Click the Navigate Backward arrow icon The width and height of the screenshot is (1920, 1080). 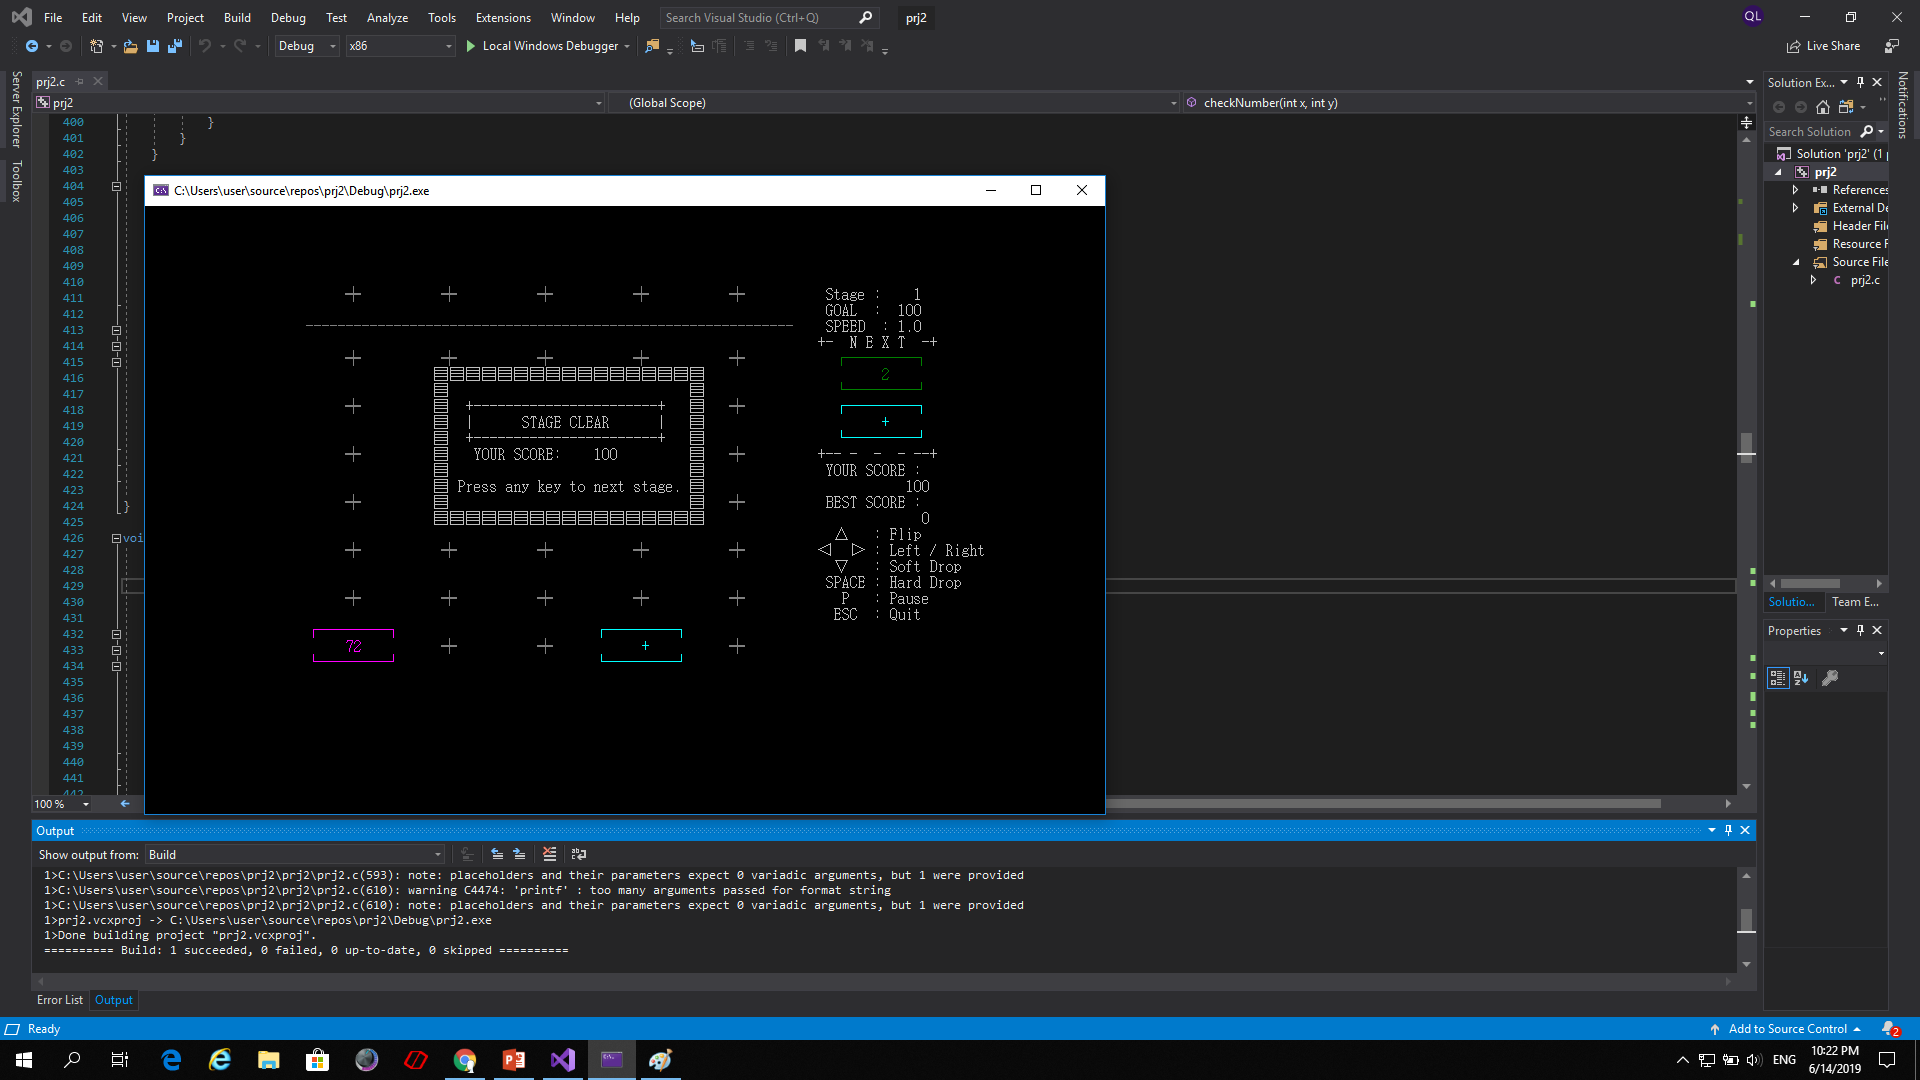pos(32,46)
